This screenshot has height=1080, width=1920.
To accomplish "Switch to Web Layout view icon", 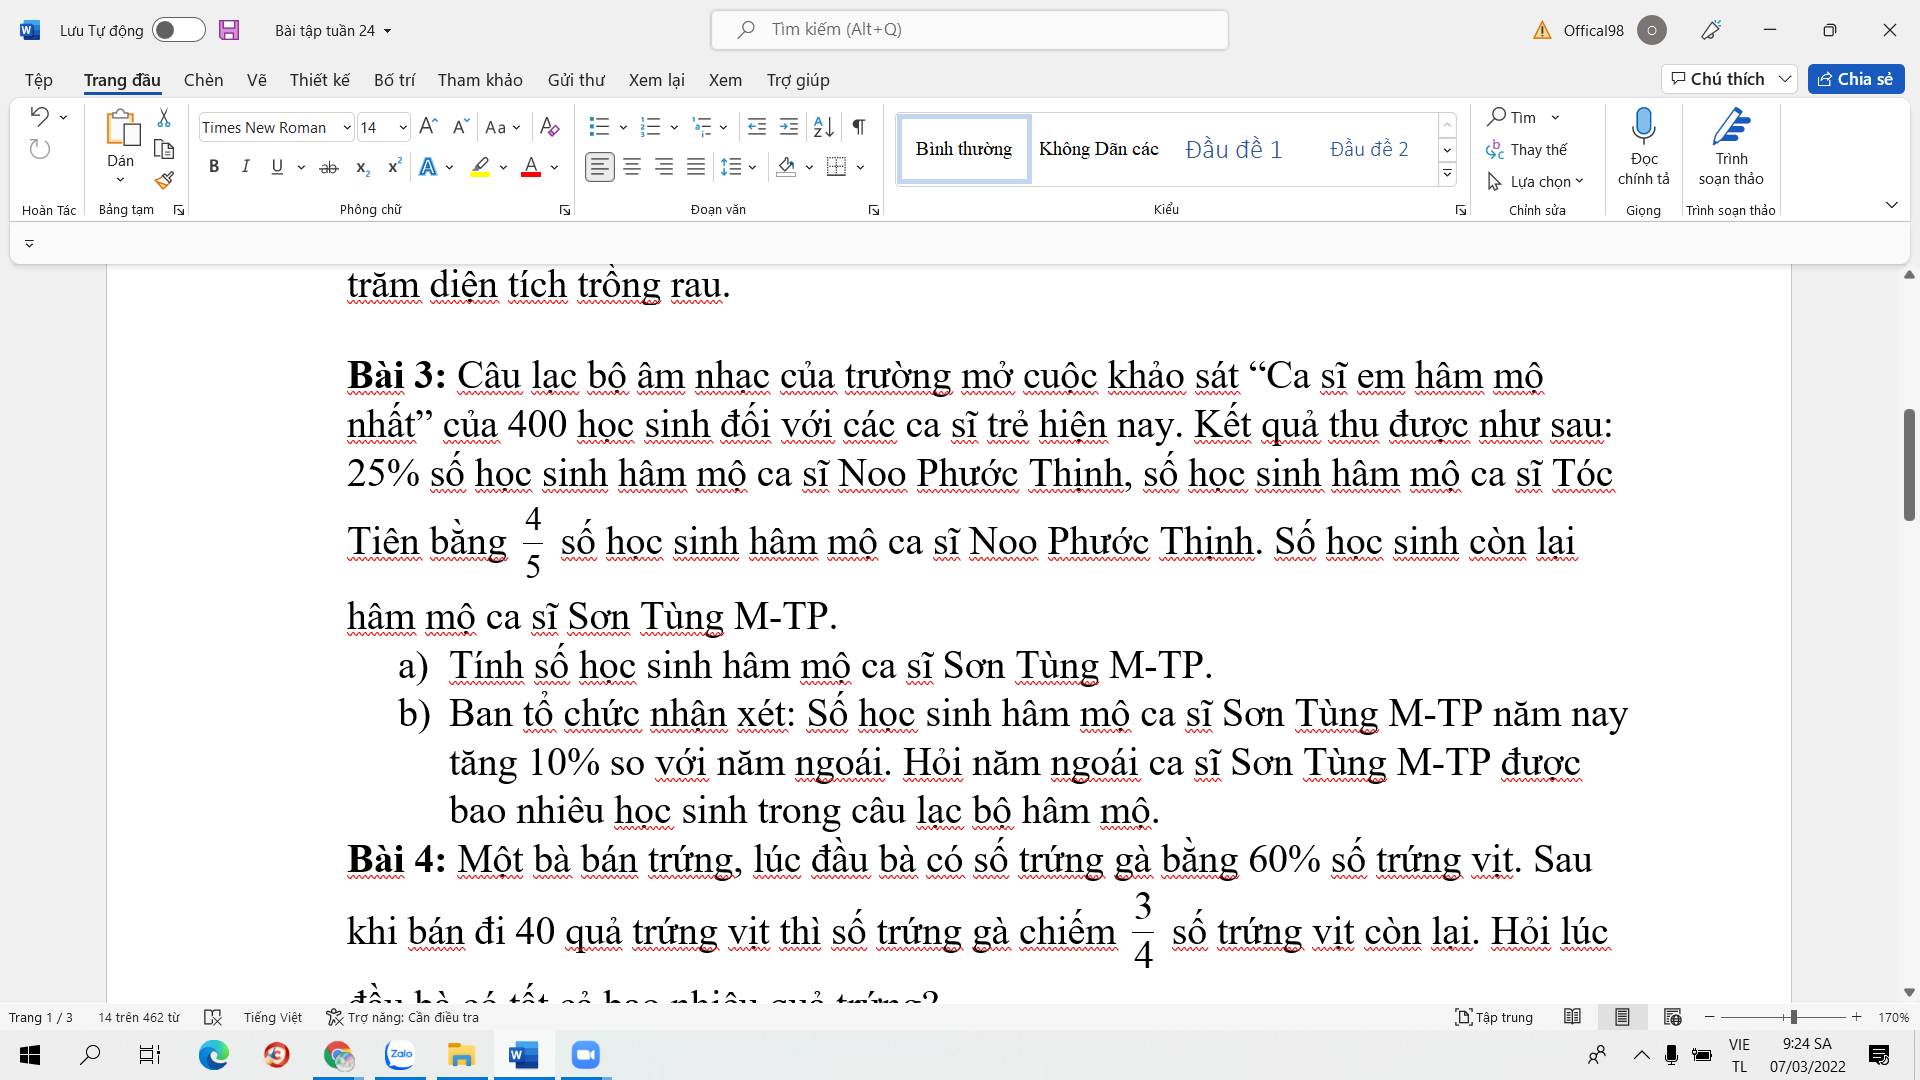I will pos(1672,1017).
